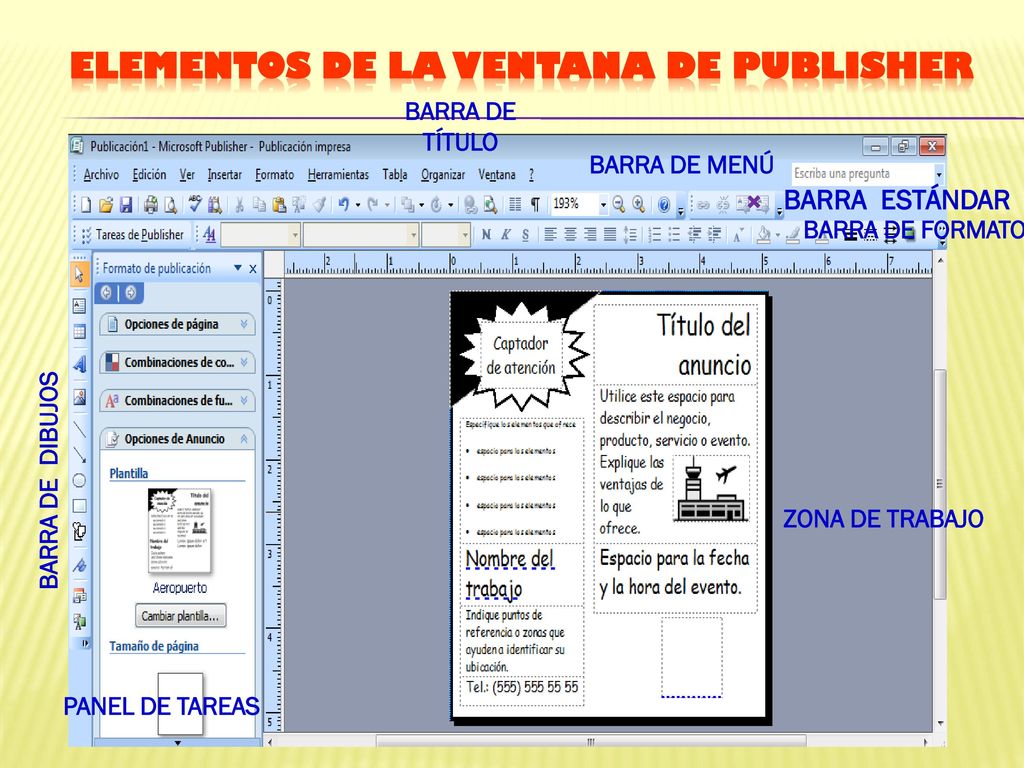Open the Insertar menu

coord(225,174)
